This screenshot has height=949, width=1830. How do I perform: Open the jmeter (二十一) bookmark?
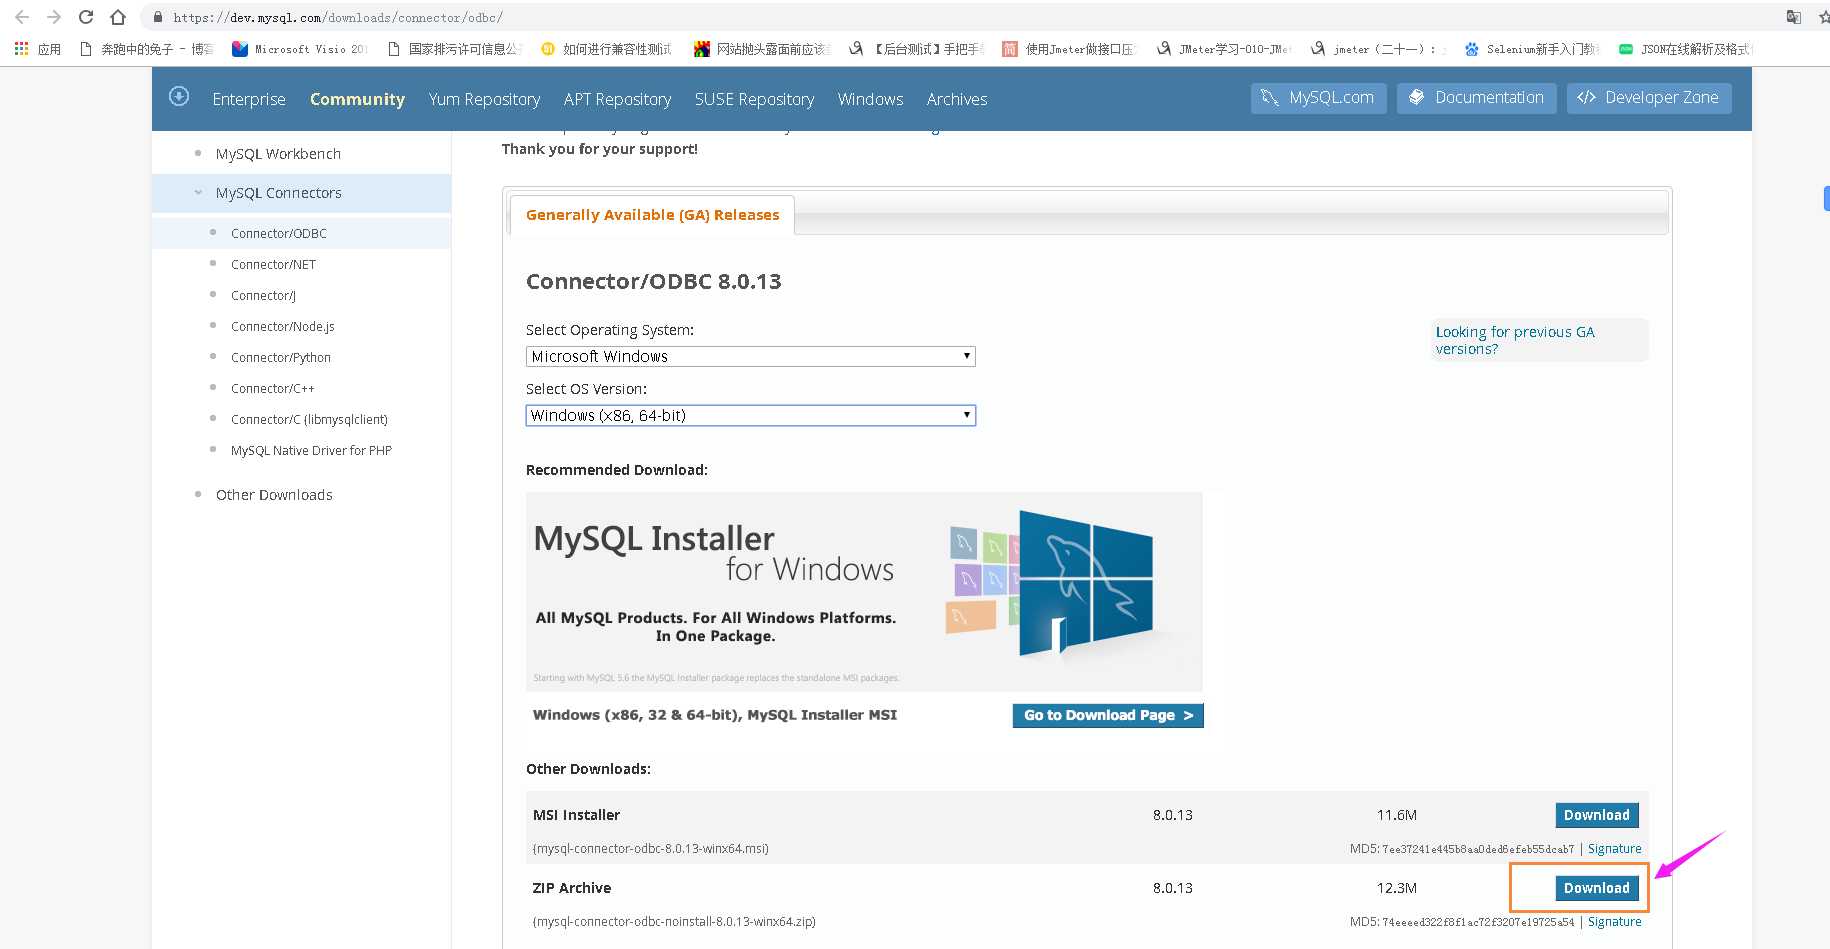[1379, 49]
